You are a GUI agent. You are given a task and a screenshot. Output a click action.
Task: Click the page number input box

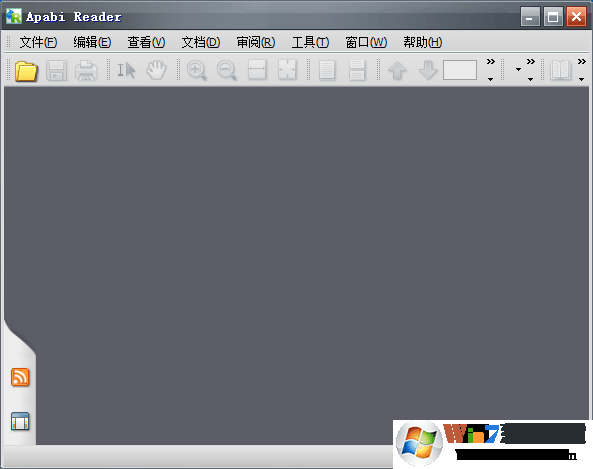460,70
